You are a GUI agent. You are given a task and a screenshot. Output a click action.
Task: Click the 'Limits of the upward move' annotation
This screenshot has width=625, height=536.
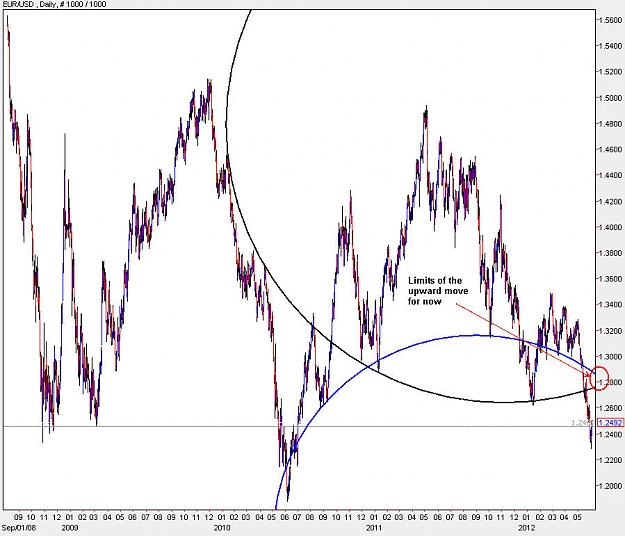438,291
